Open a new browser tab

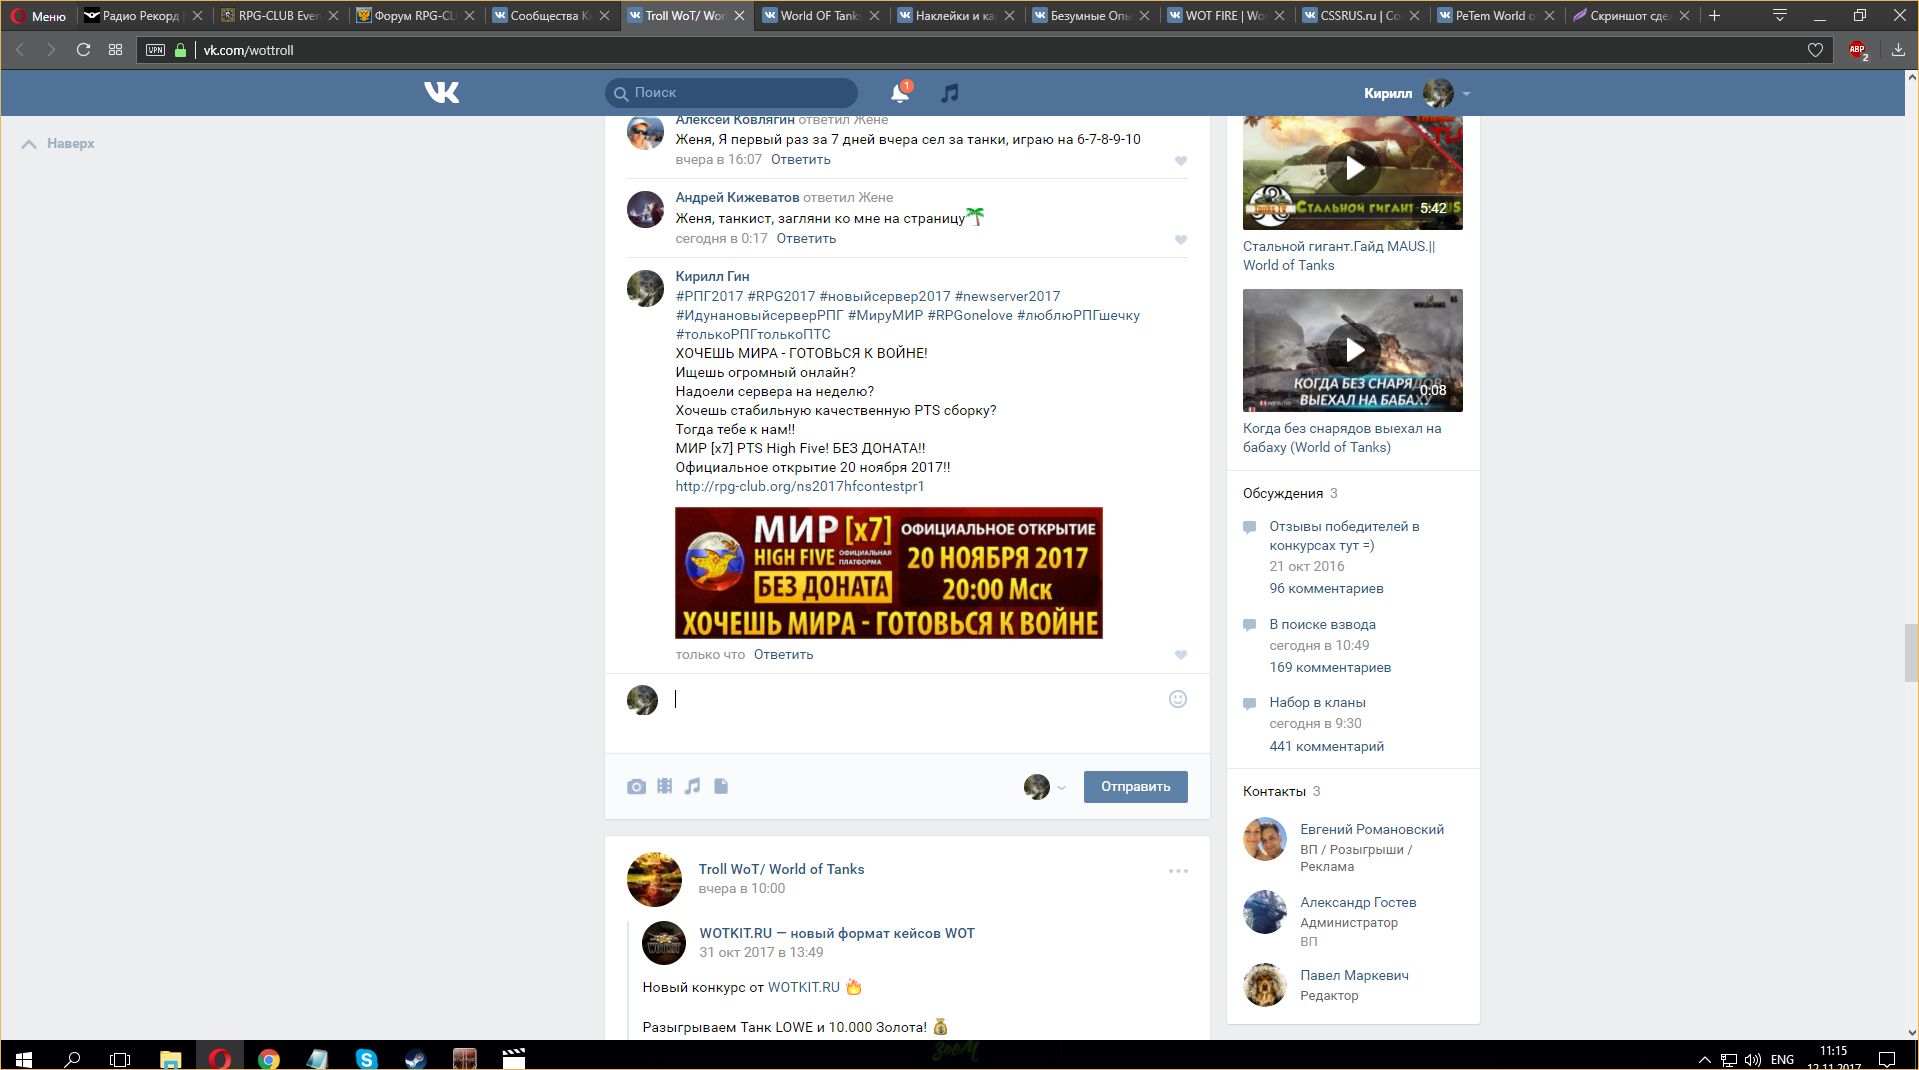pos(1714,16)
